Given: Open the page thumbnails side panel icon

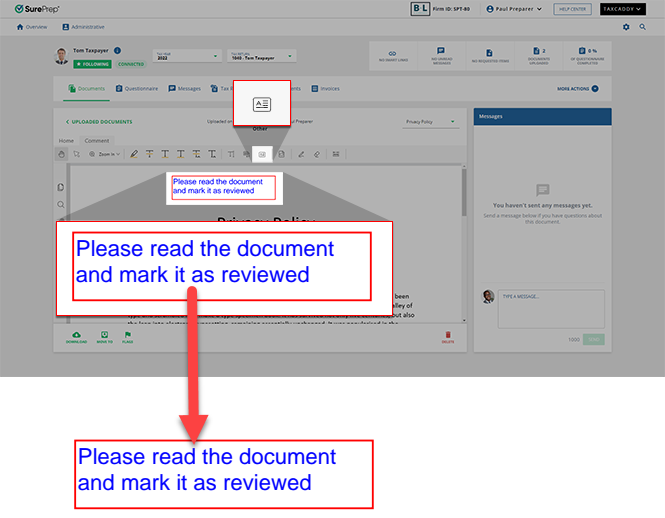Looking at the screenshot, I should [x=61, y=187].
